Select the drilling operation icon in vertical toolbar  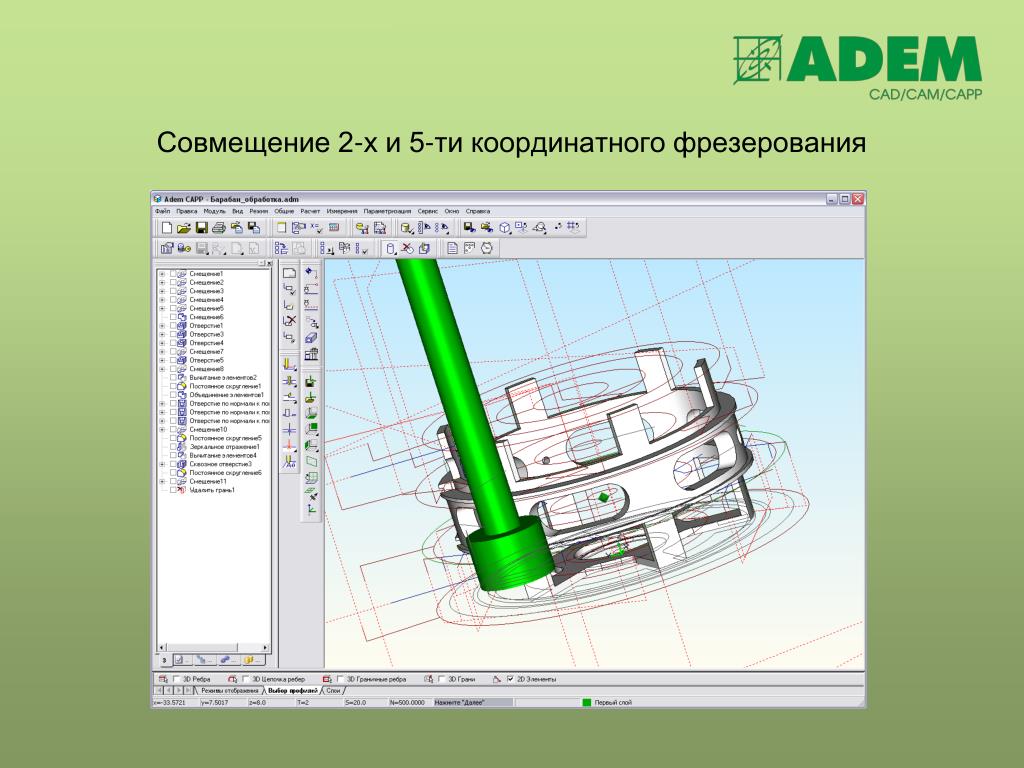coord(289,381)
